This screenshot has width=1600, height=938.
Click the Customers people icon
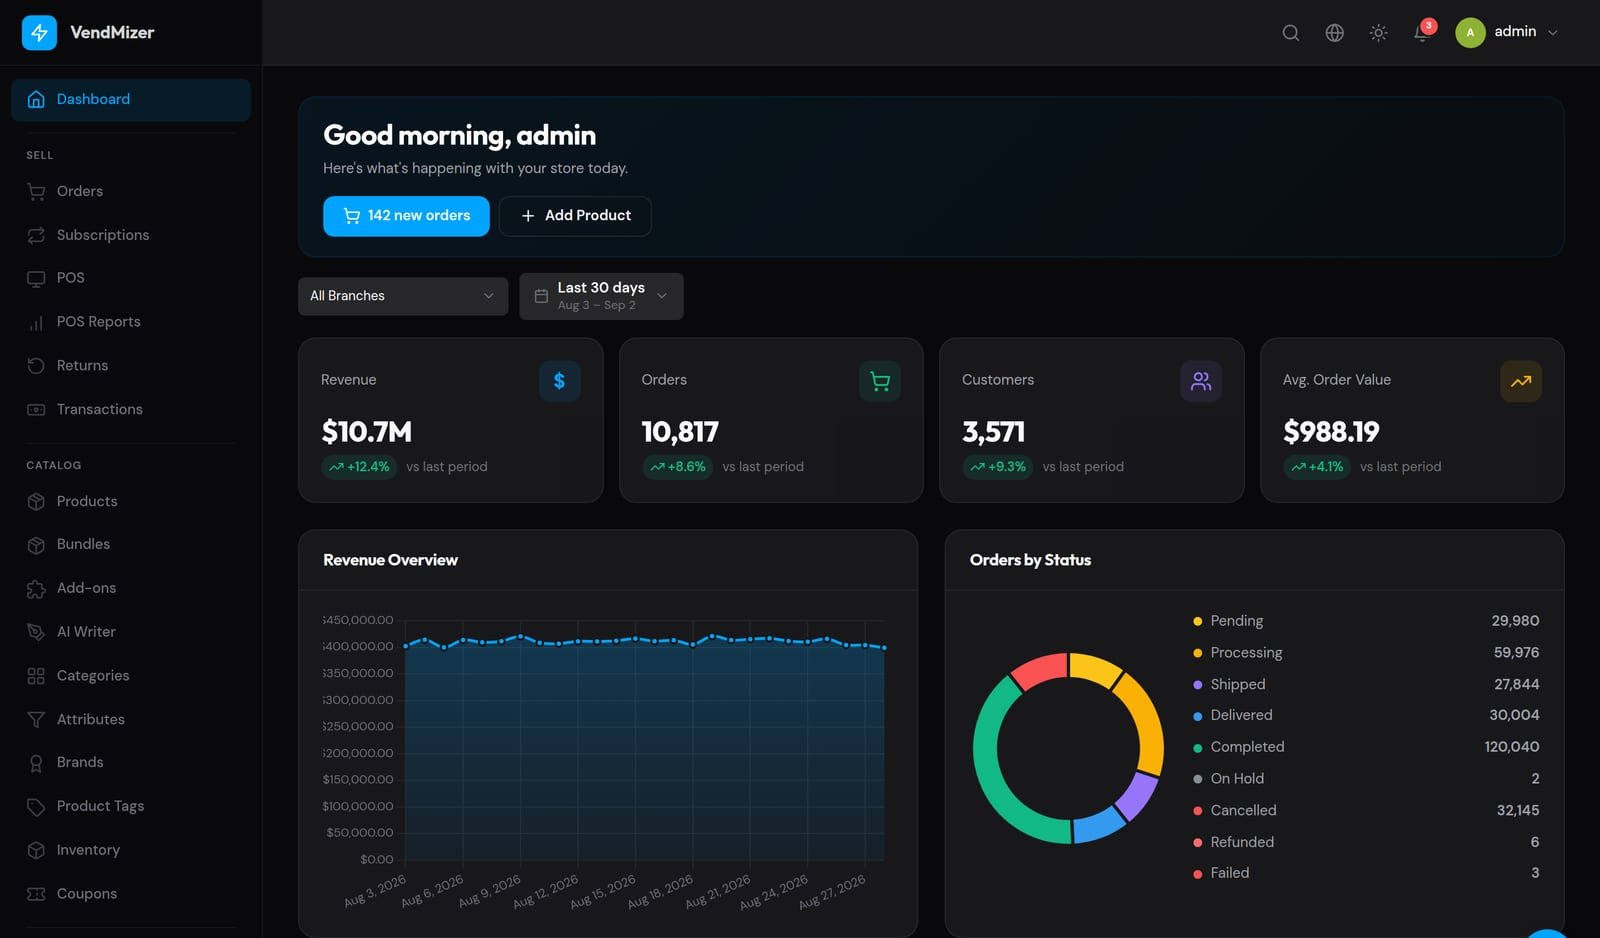1201,381
